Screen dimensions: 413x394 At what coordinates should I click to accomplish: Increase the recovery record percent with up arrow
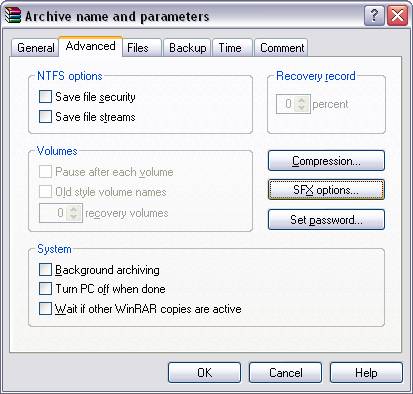pos(302,100)
